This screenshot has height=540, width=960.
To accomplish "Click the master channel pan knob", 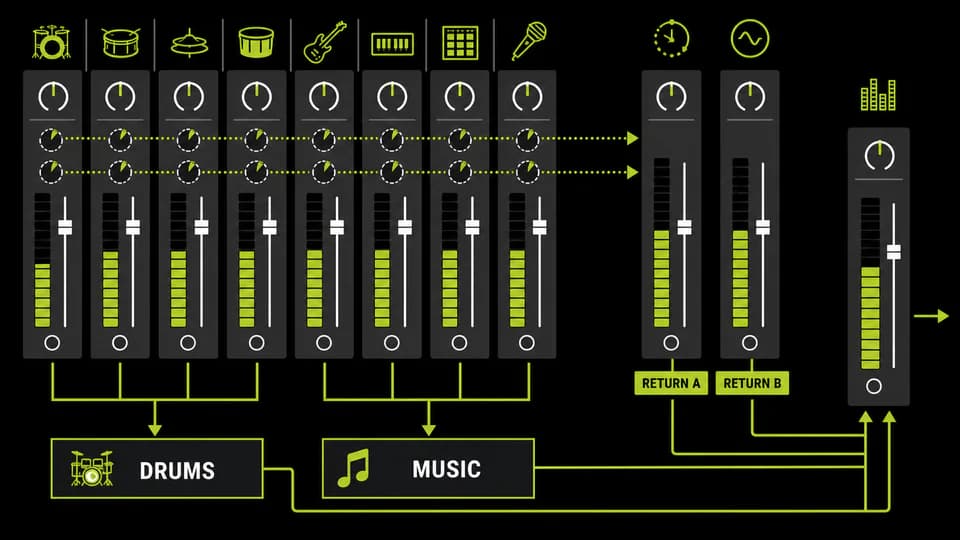I will click(879, 155).
